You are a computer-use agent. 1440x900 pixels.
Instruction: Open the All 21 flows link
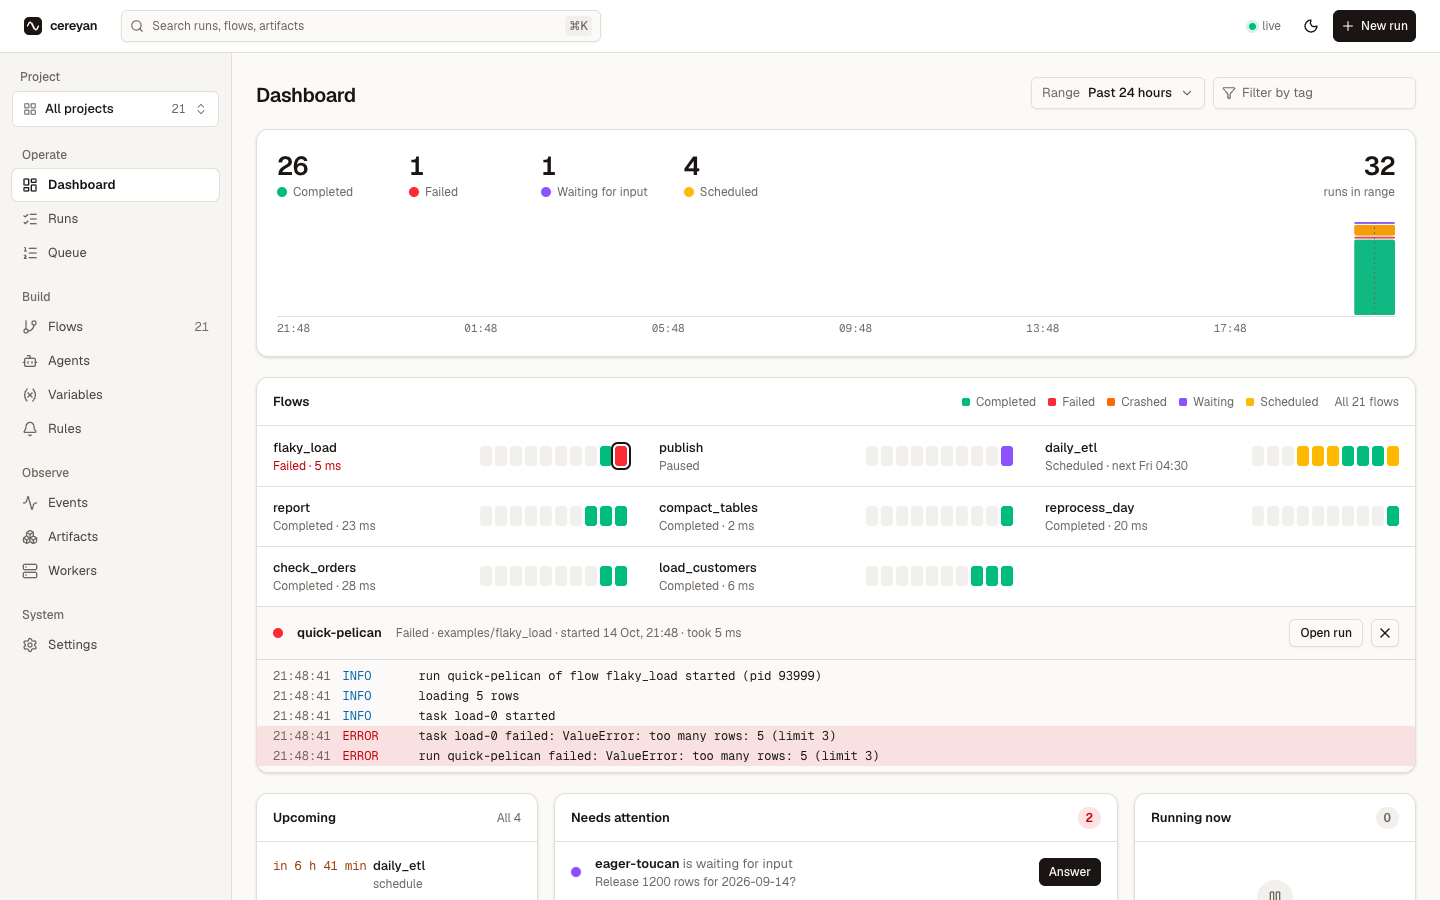pos(1366,402)
